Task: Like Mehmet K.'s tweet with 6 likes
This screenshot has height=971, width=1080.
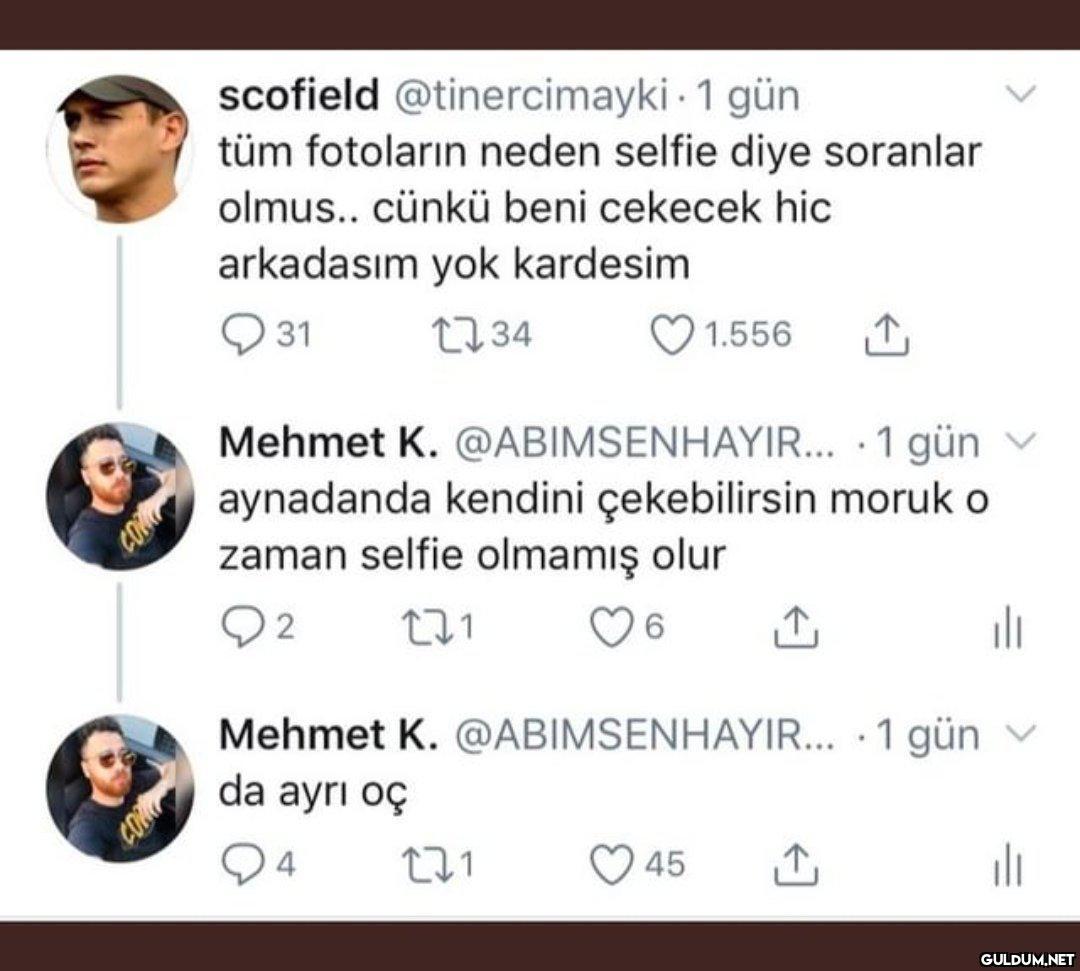Action: 608,627
